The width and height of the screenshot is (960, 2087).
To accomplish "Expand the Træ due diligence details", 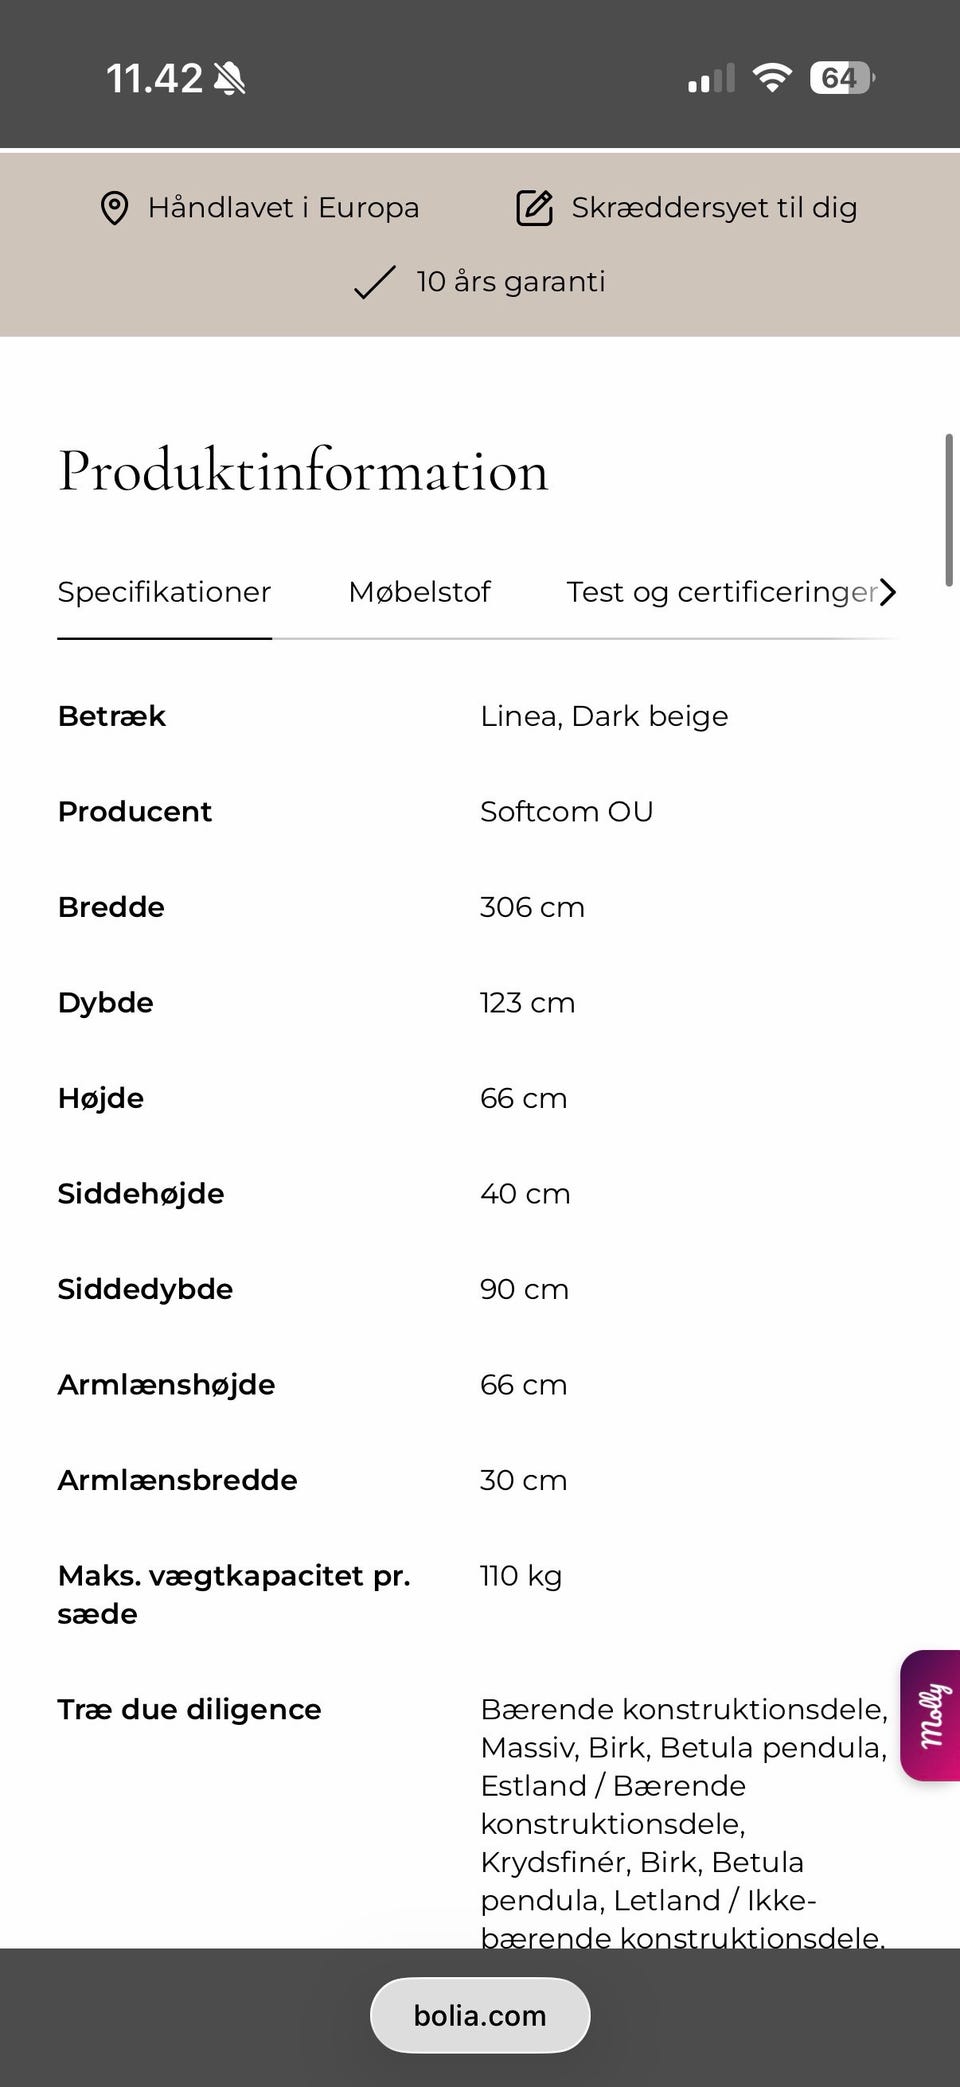I will pyautogui.click(x=188, y=1710).
